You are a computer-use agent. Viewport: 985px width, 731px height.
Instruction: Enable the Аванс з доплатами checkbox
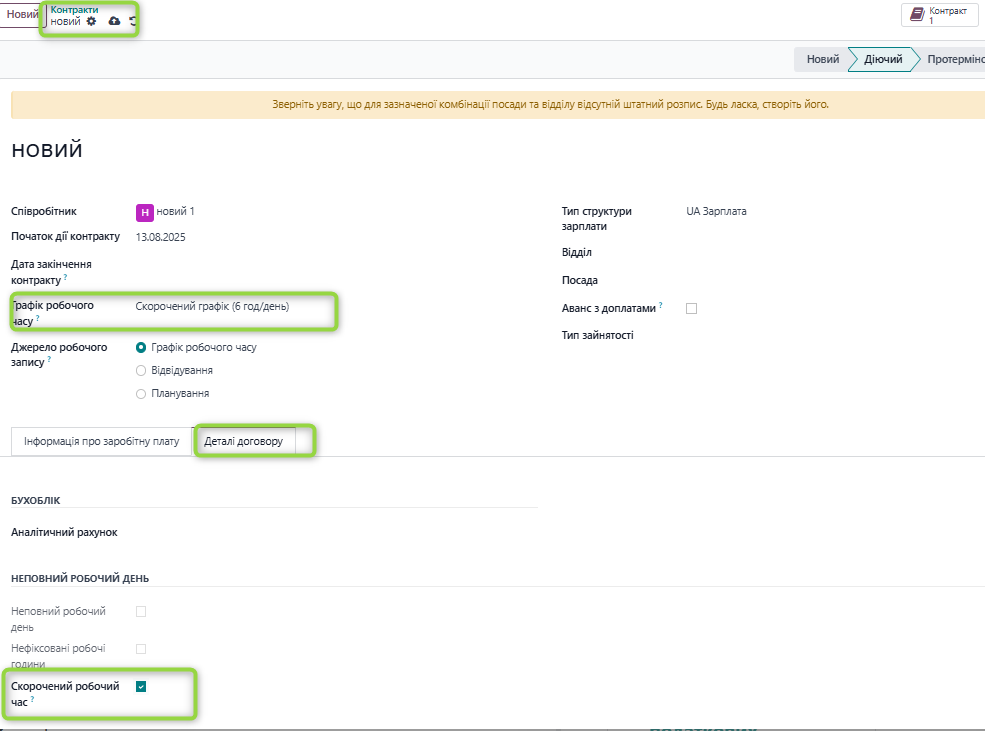click(691, 309)
